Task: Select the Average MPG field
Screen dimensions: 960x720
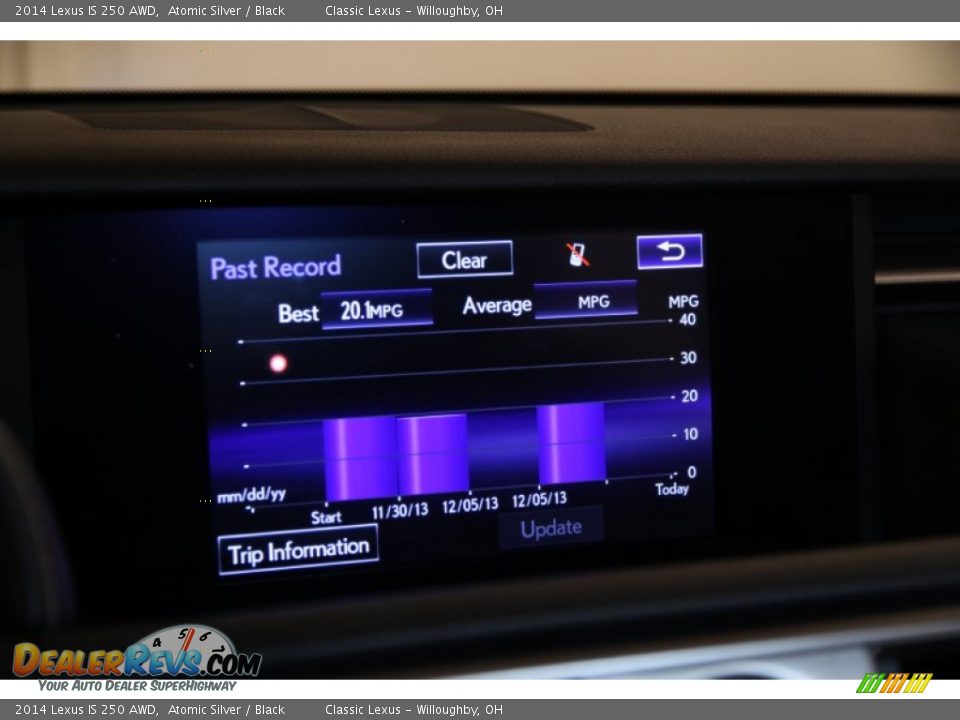Action: [585, 301]
